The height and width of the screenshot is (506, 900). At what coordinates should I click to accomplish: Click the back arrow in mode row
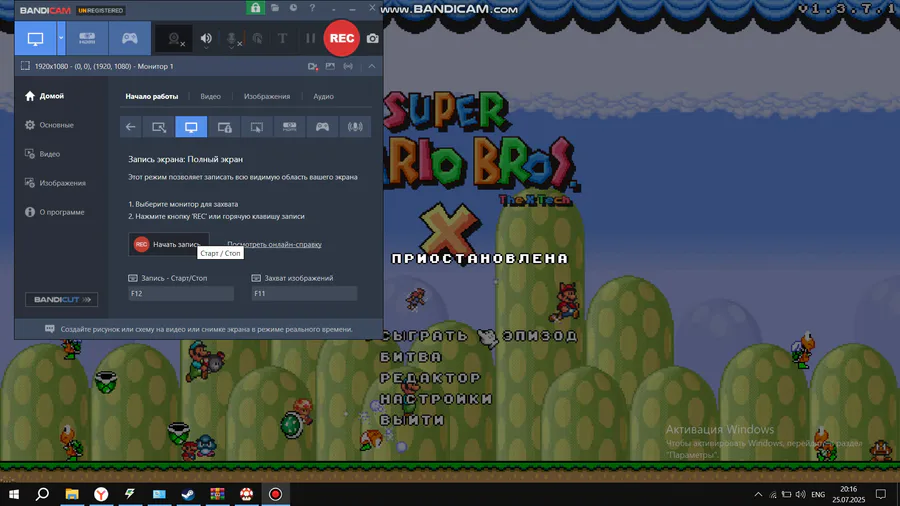click(x=131, y=127)
